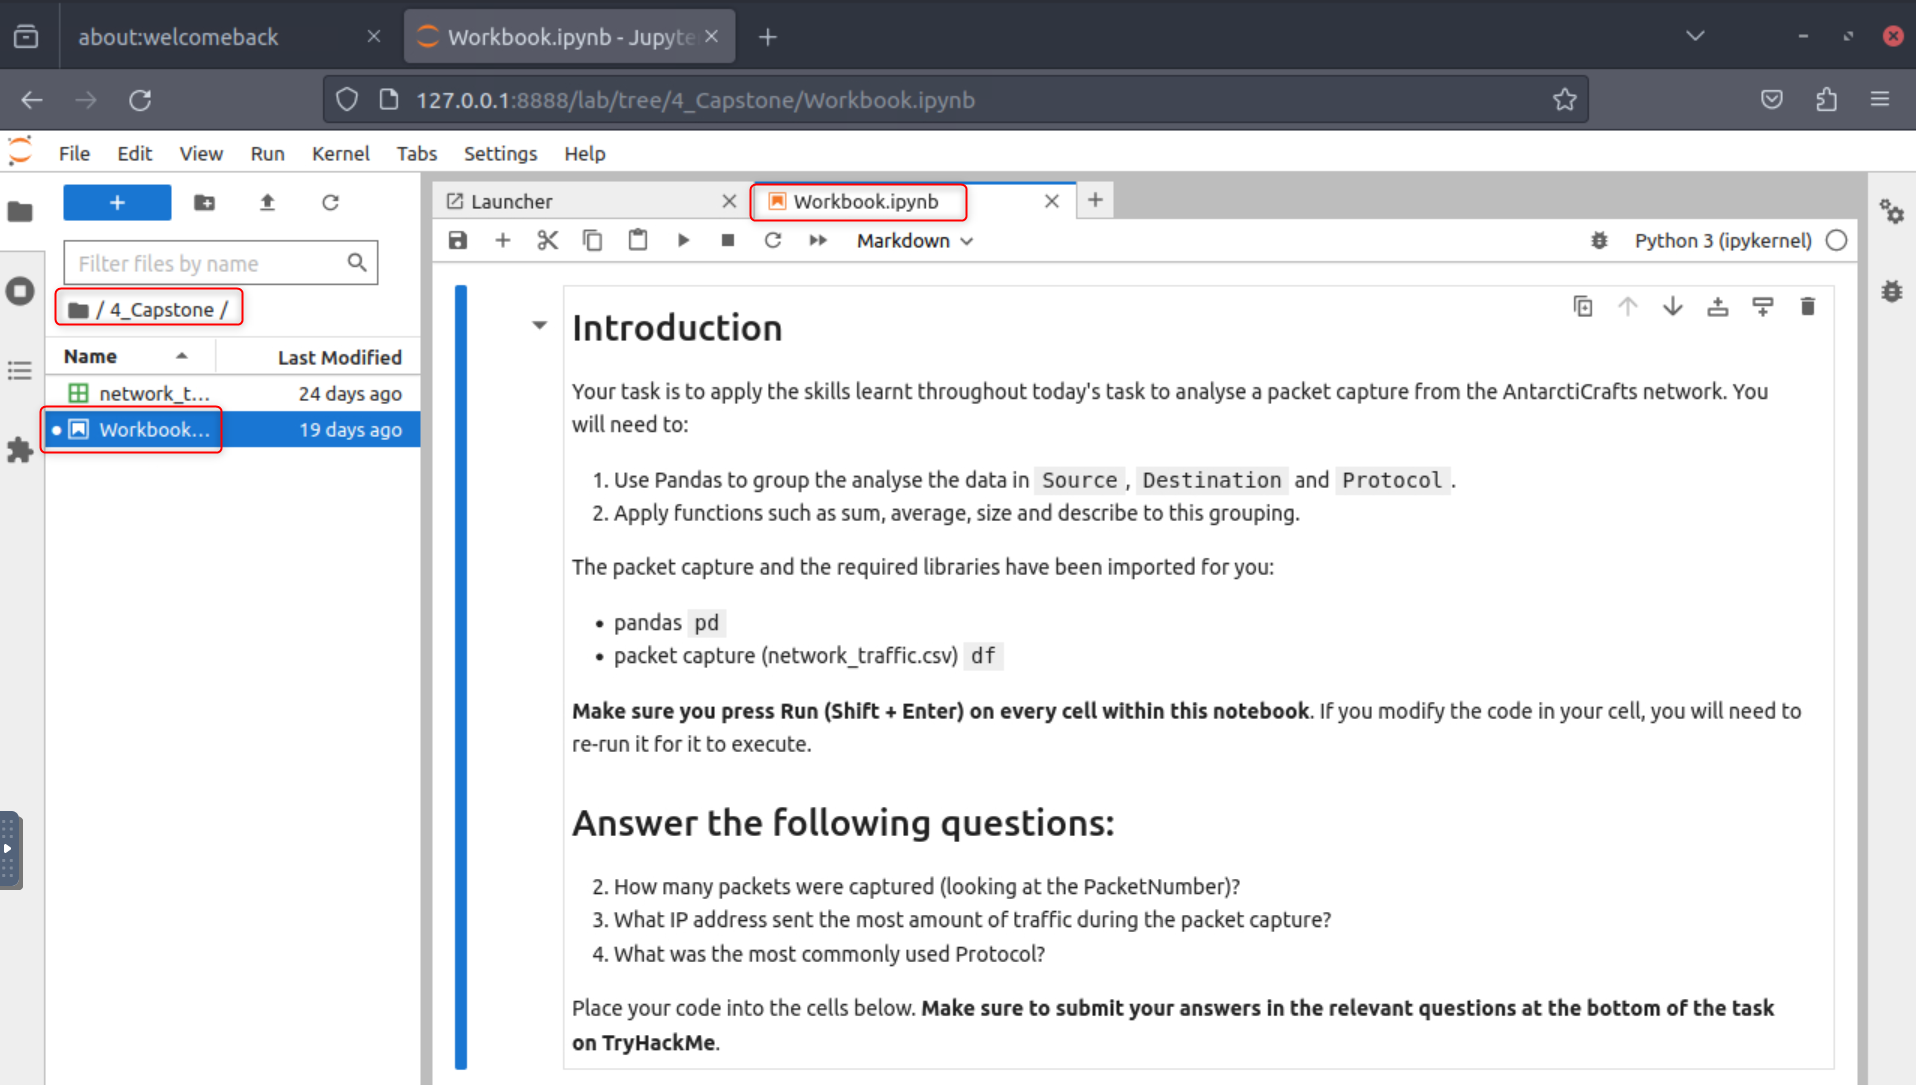This screenshot has width=1916, height=1085.
Task: Open the Kernel menu
Action: [340, 153]
